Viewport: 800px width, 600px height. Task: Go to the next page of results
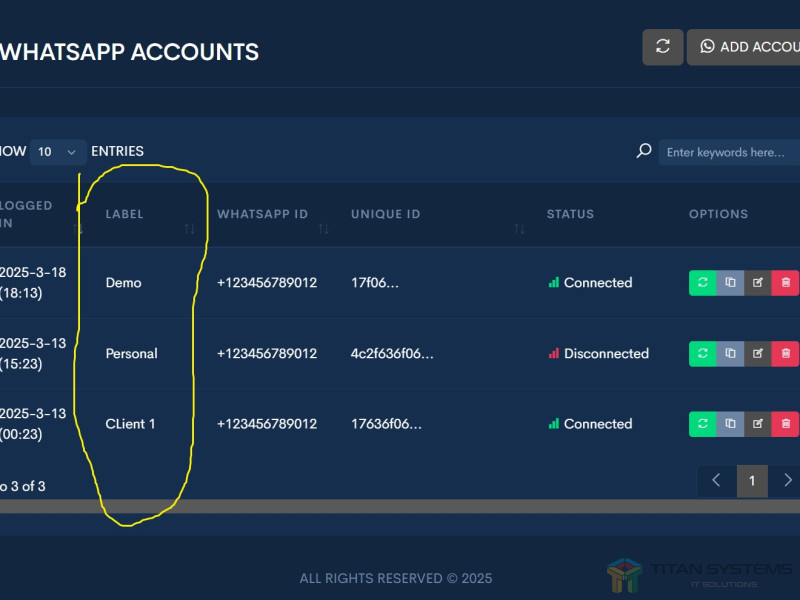[787, 481]
